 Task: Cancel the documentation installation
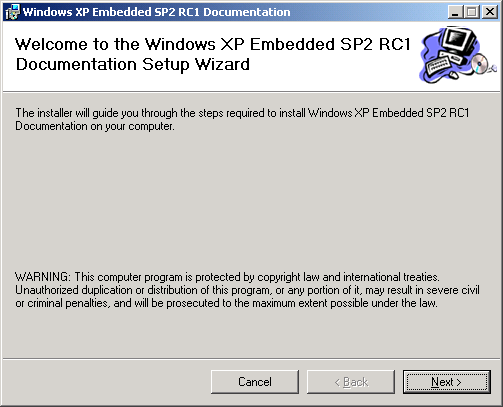click(x=255, y=382)
